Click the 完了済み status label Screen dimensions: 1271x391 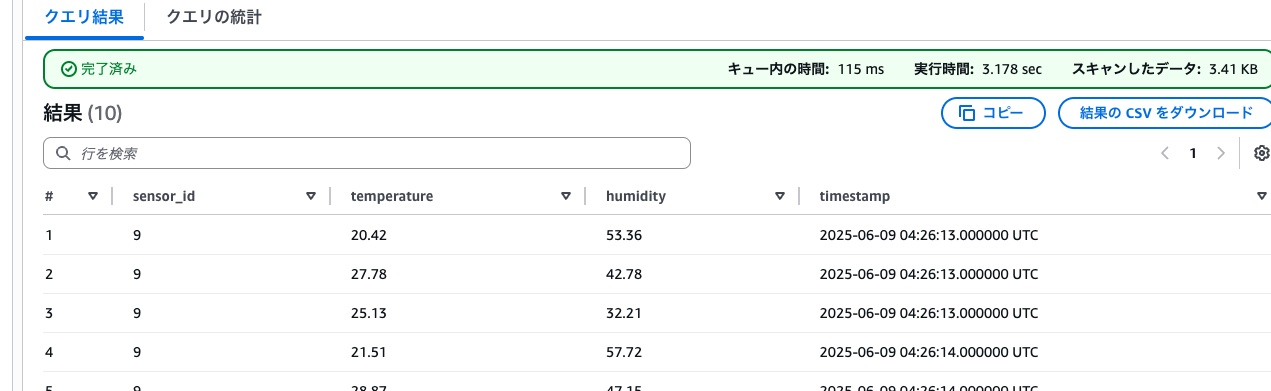pos(108,69)
